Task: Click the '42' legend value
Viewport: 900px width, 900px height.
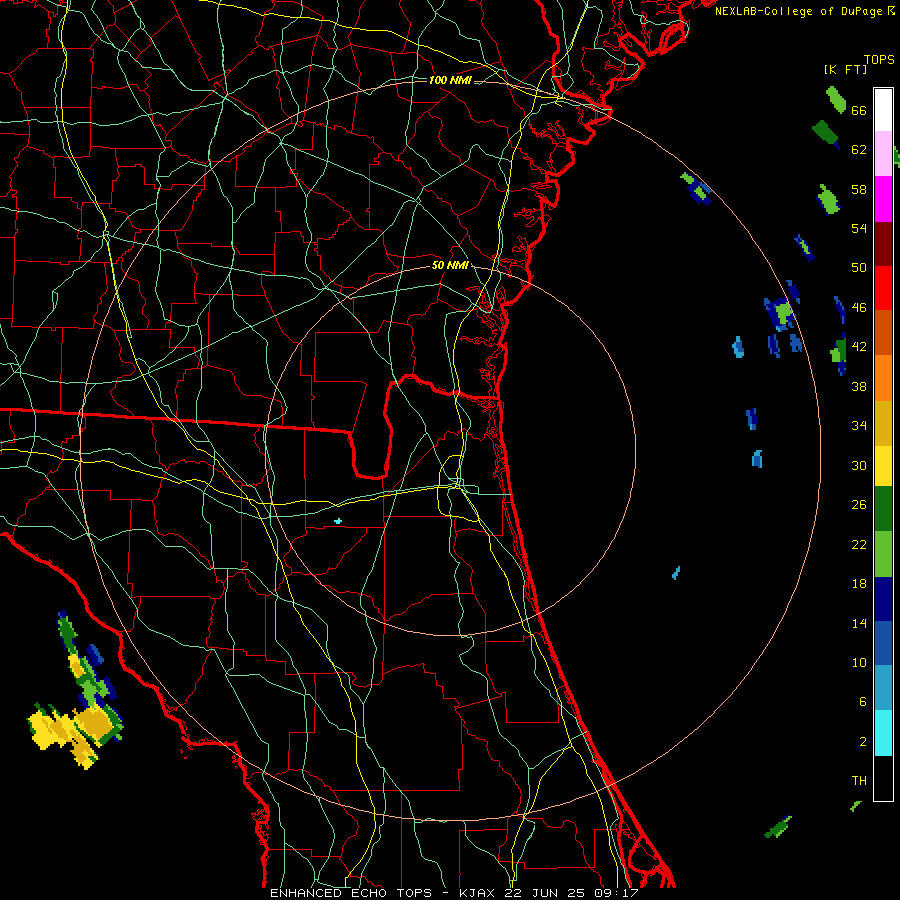Action: coord(859,347)
